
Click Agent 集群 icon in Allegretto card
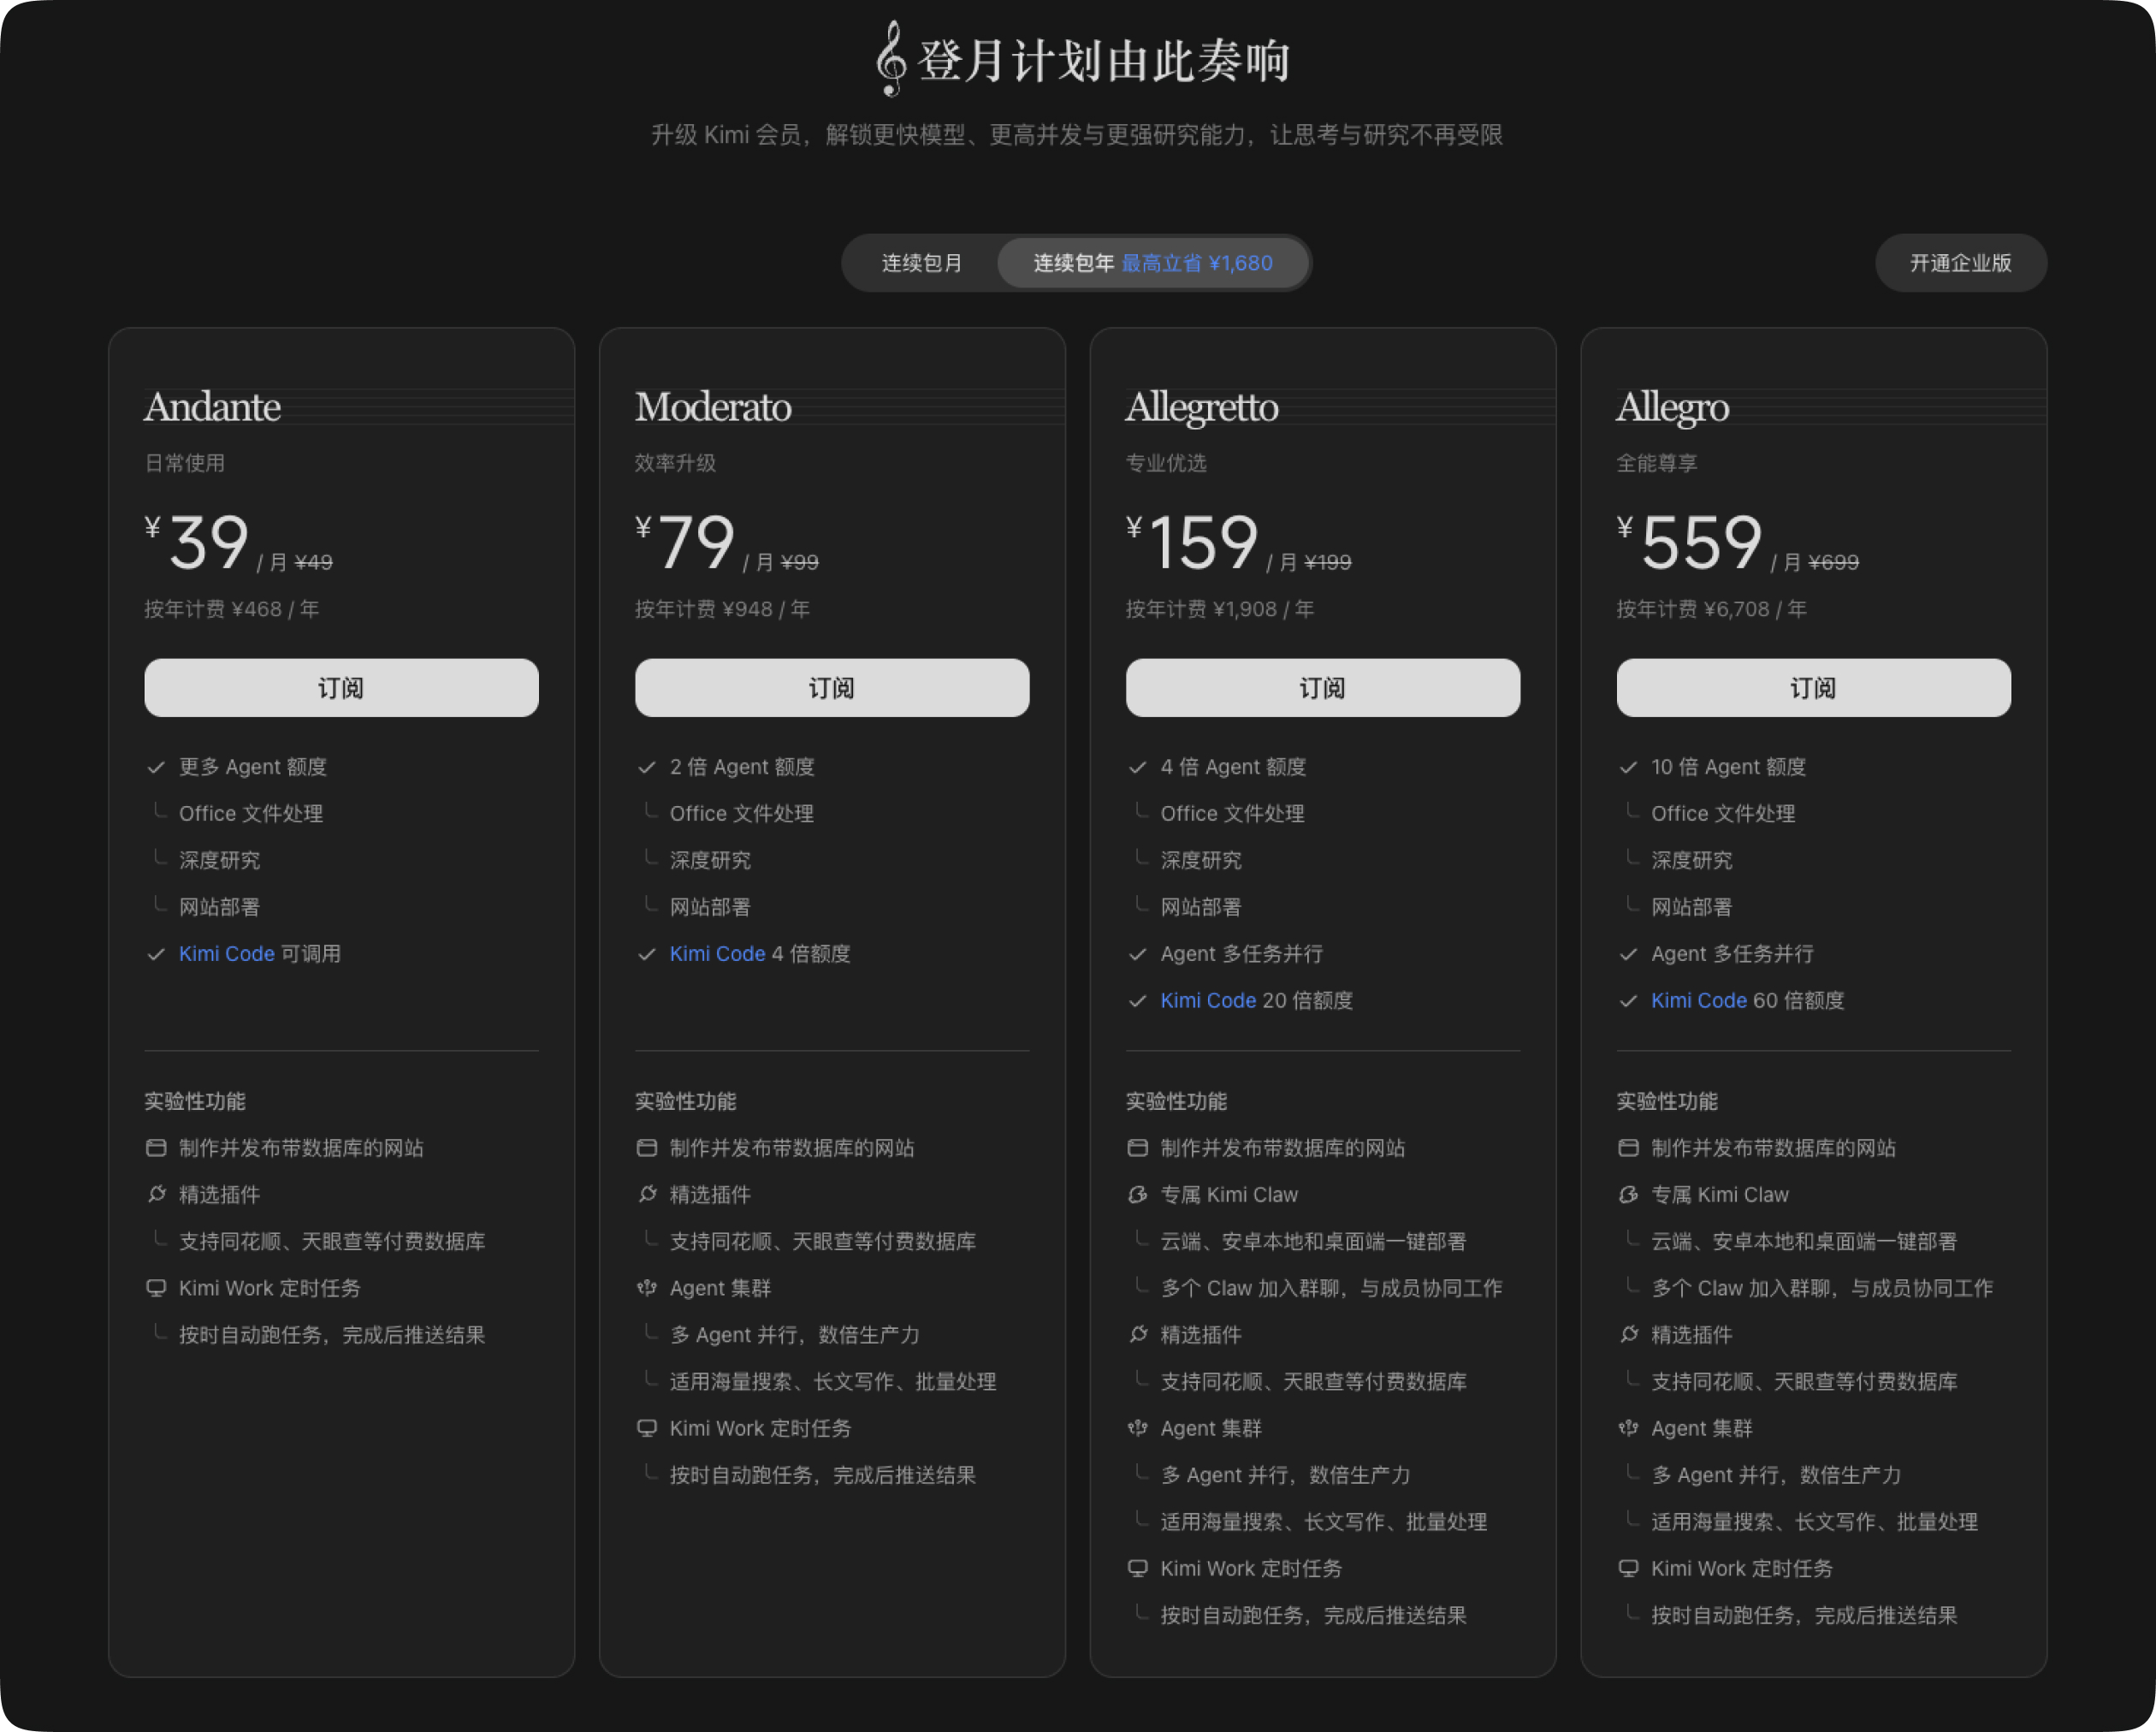point(1137,1428)
